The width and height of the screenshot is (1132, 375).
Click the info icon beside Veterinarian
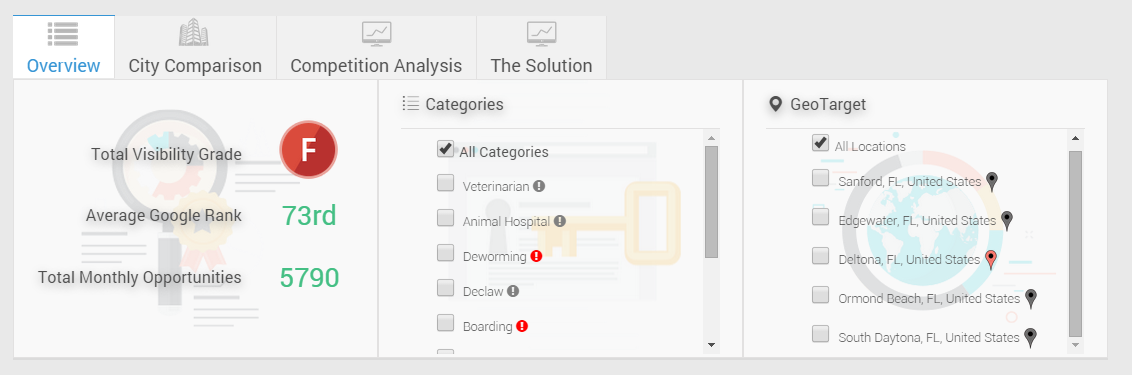pyautogui.click(x=539, y=186)
